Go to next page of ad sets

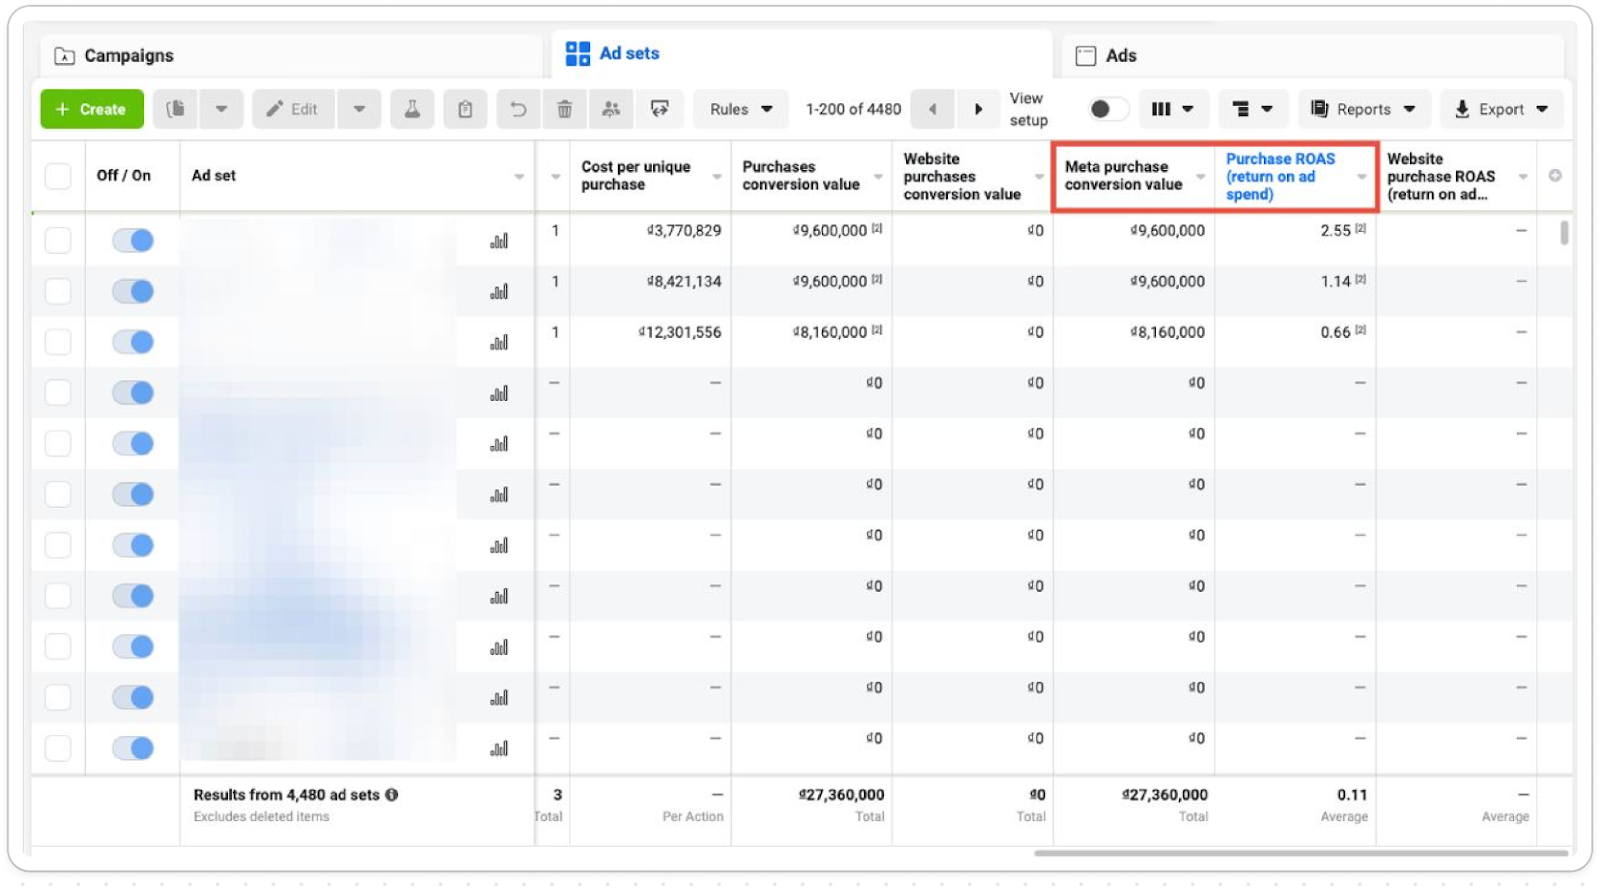coord(978,109)
